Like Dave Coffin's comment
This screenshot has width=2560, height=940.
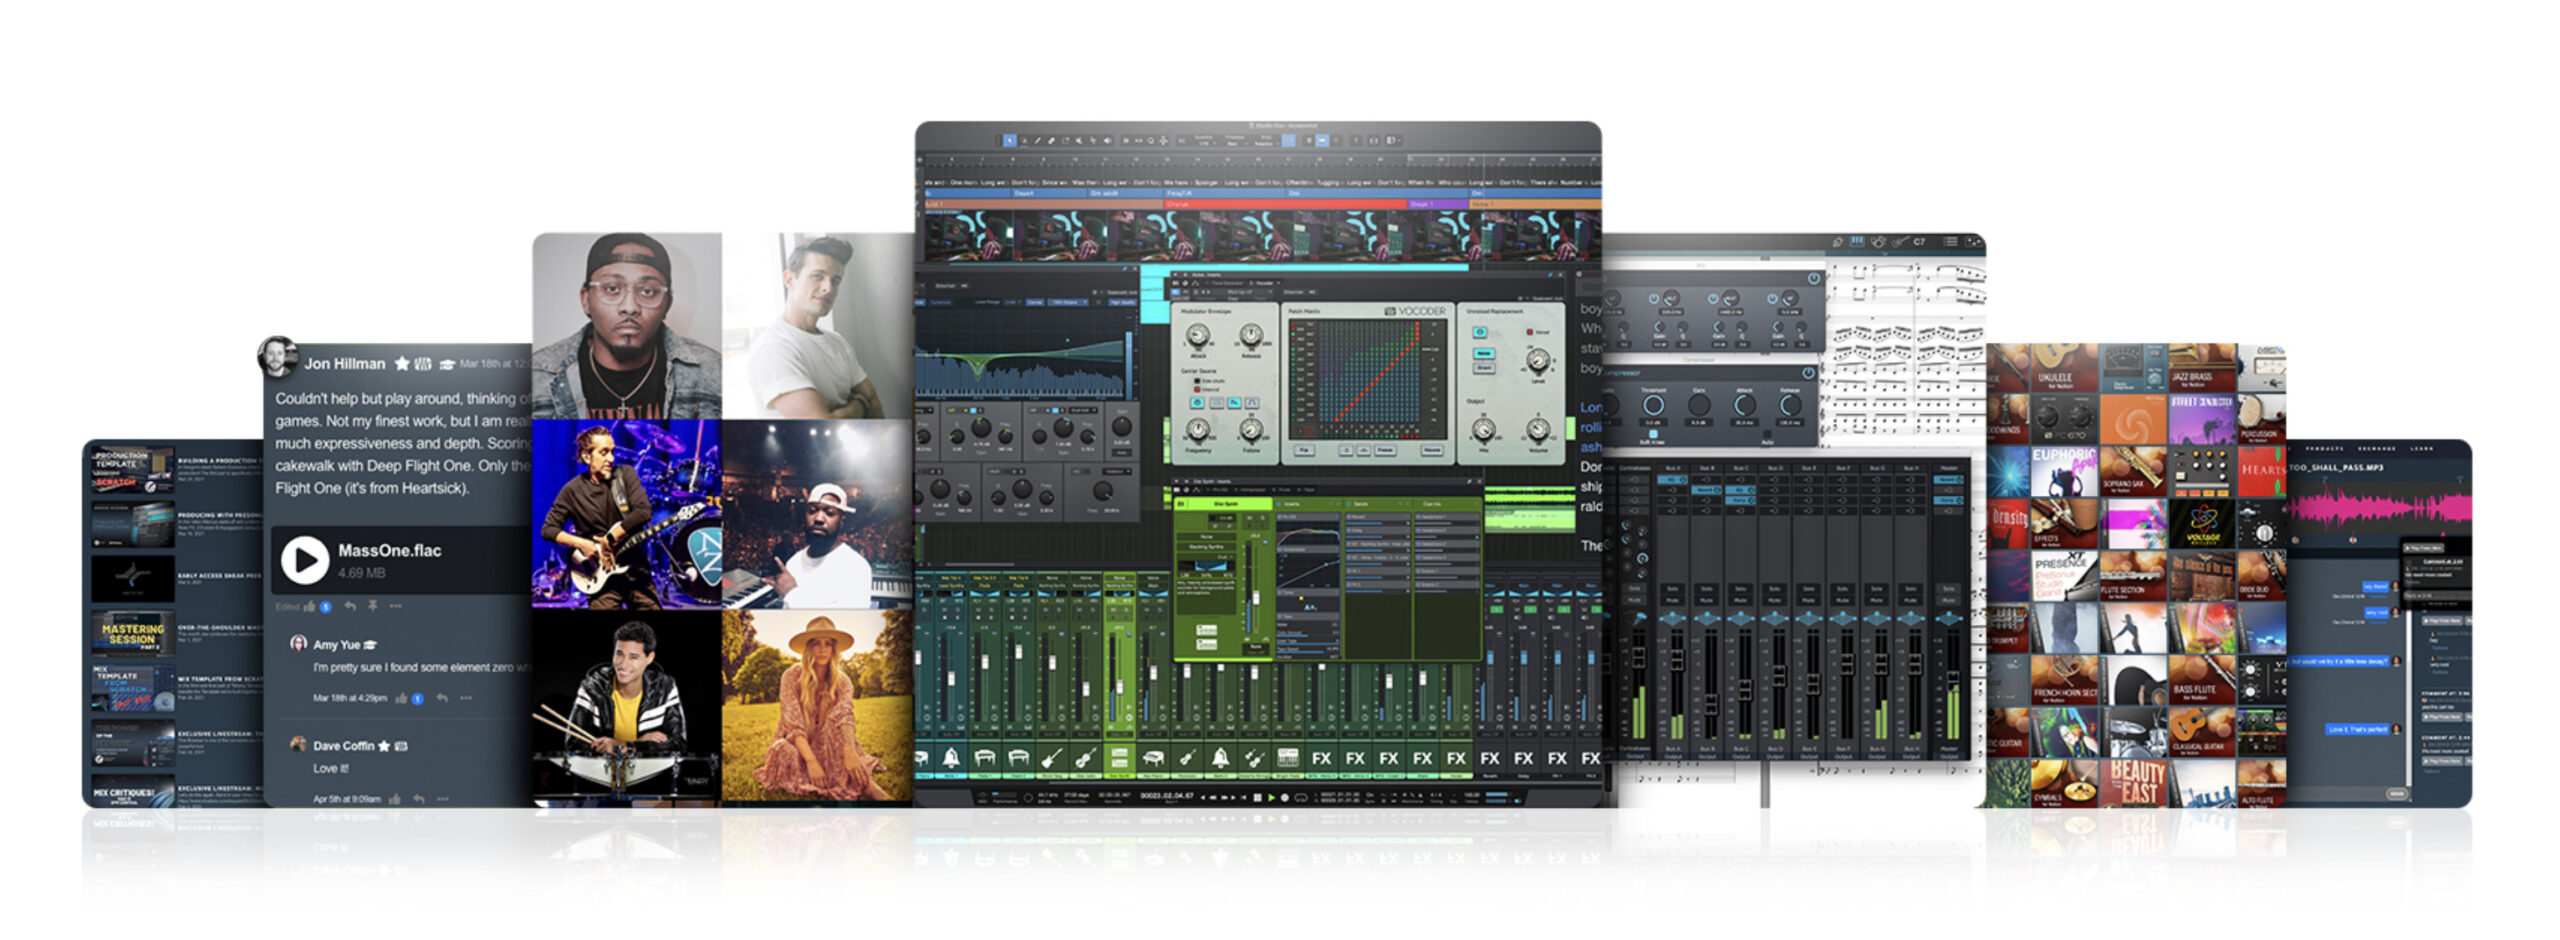point(395,799)
